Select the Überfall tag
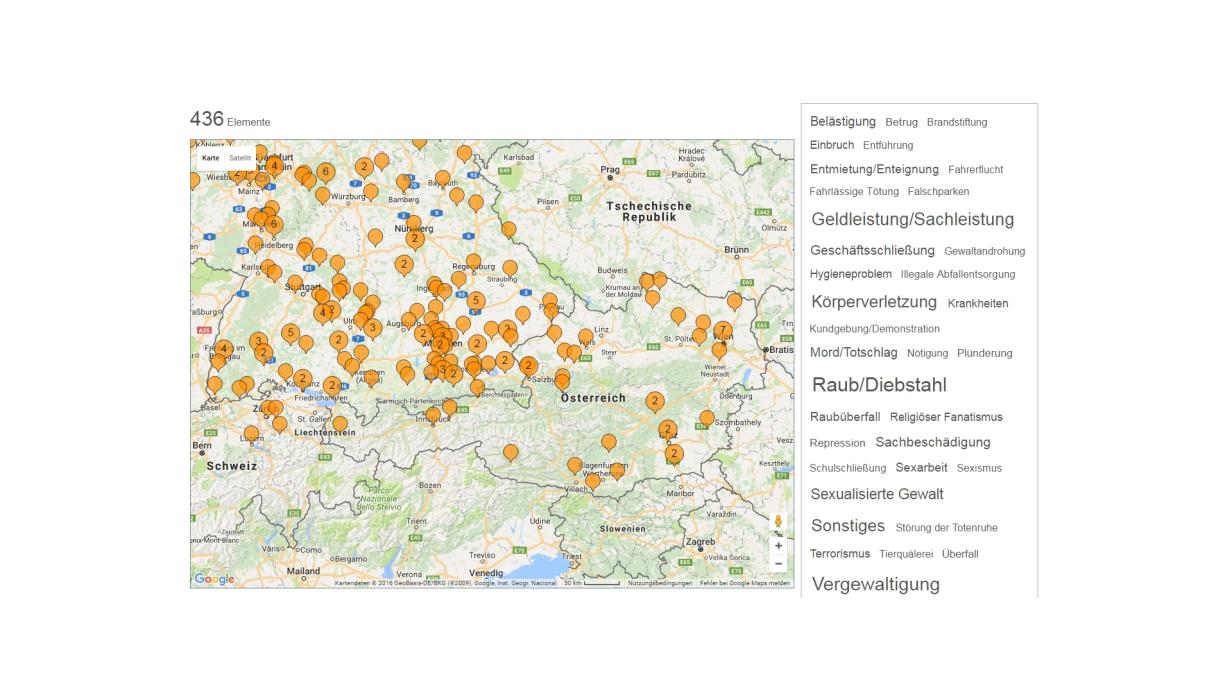The image size is (1232, 693). (x=960, y=554)
